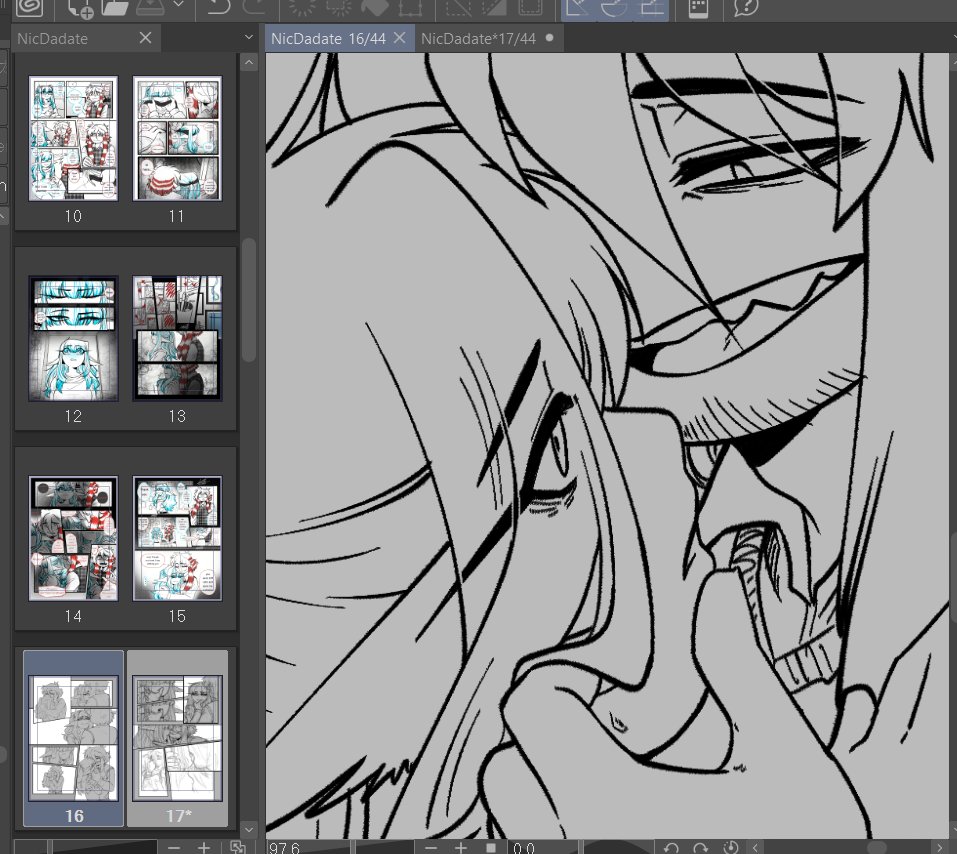The image size is (957, 854).
Task: Click page manager scroll up arrow
Action: pos(248,62)
